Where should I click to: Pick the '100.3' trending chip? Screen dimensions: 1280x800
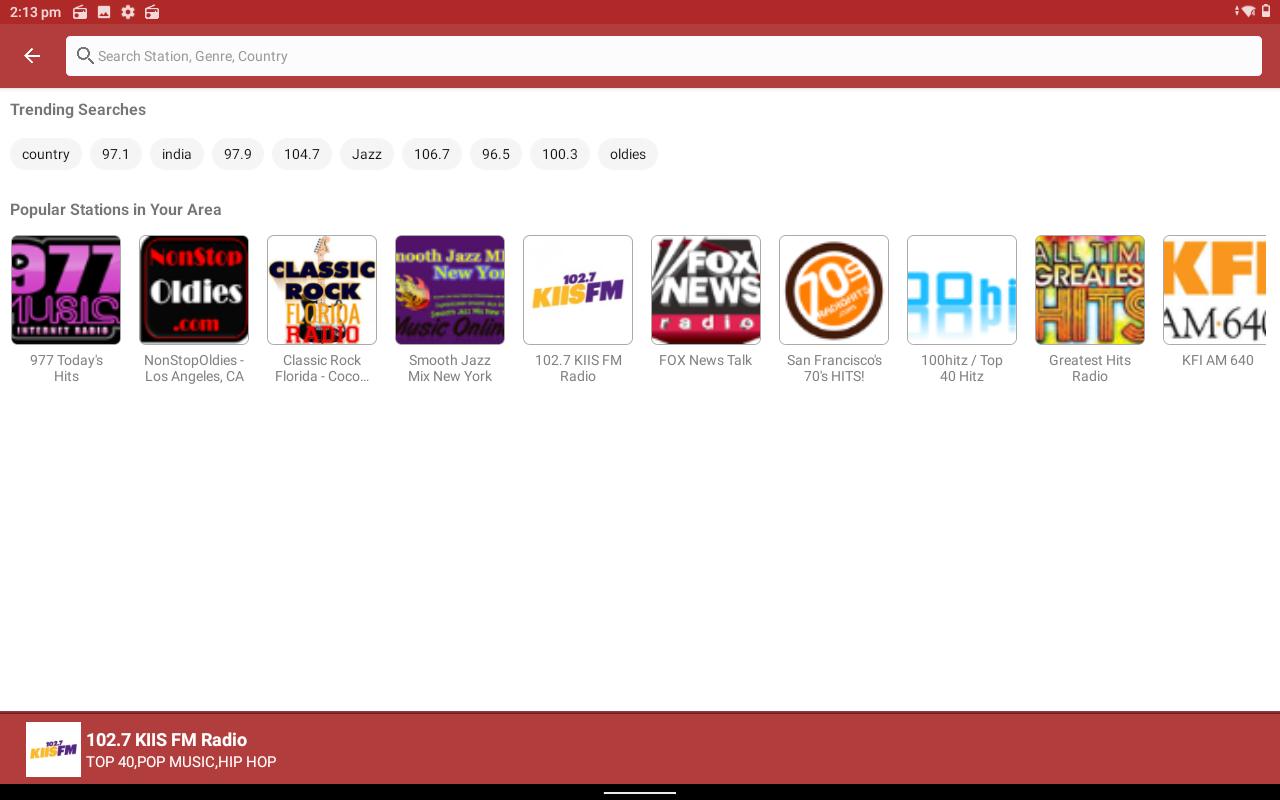[560, 154]
